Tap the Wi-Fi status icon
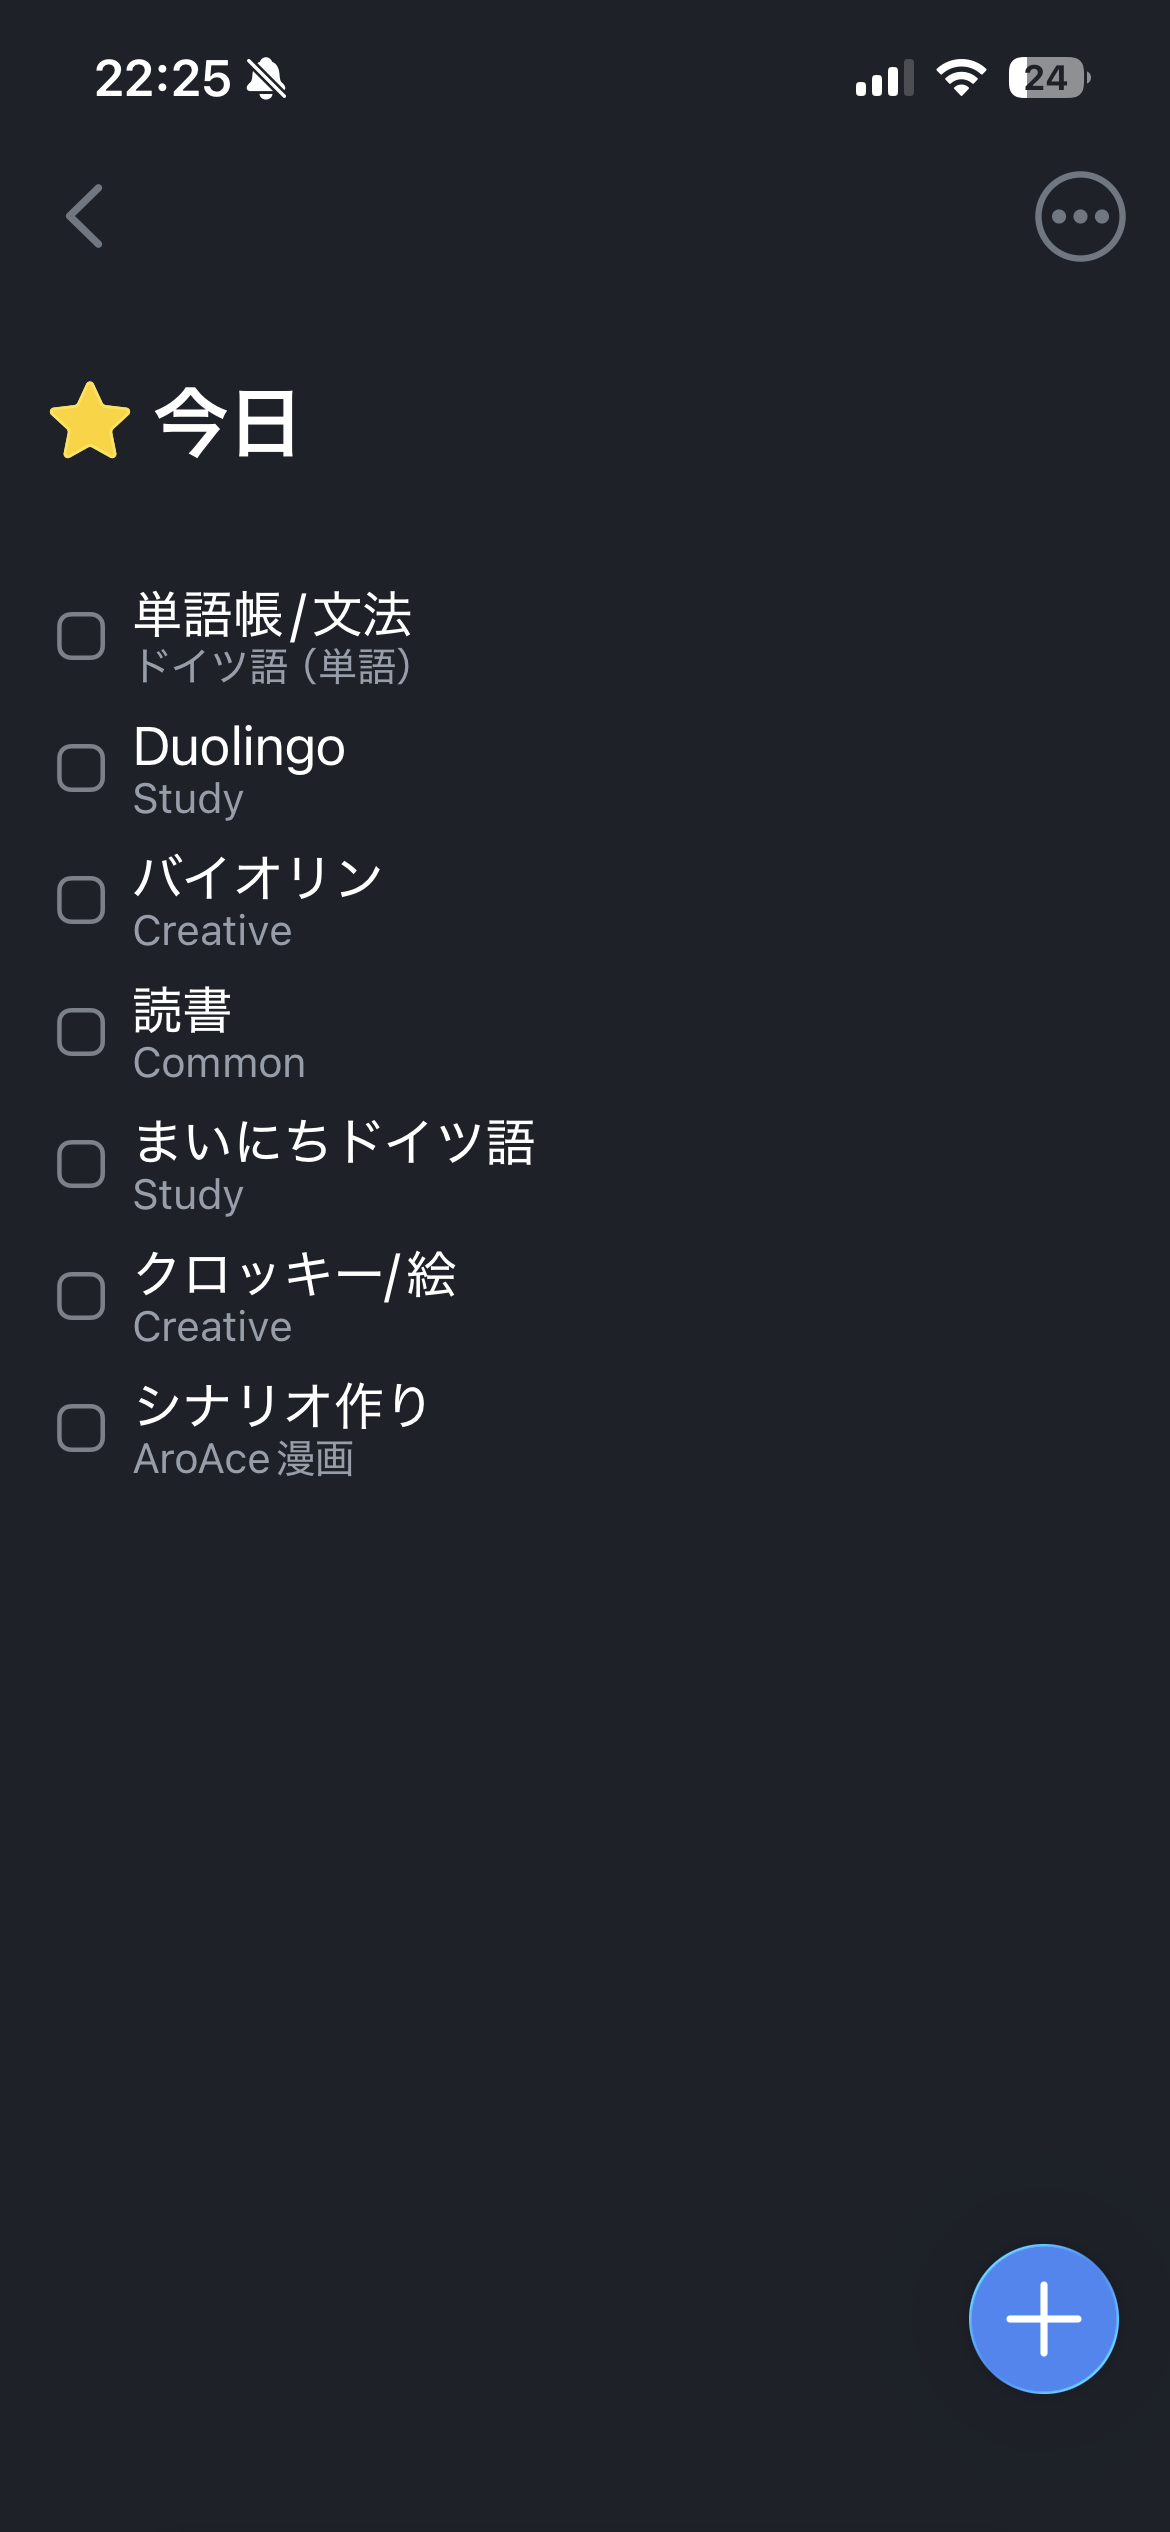This screenshot has height=2532, width=1170. coord(961,78)
